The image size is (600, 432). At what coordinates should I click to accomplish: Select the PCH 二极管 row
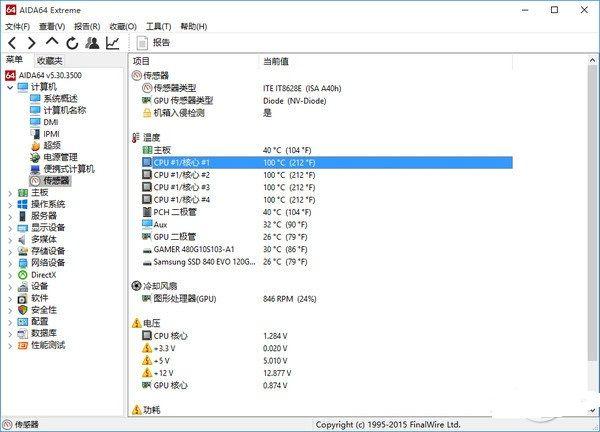coord(327,212)
